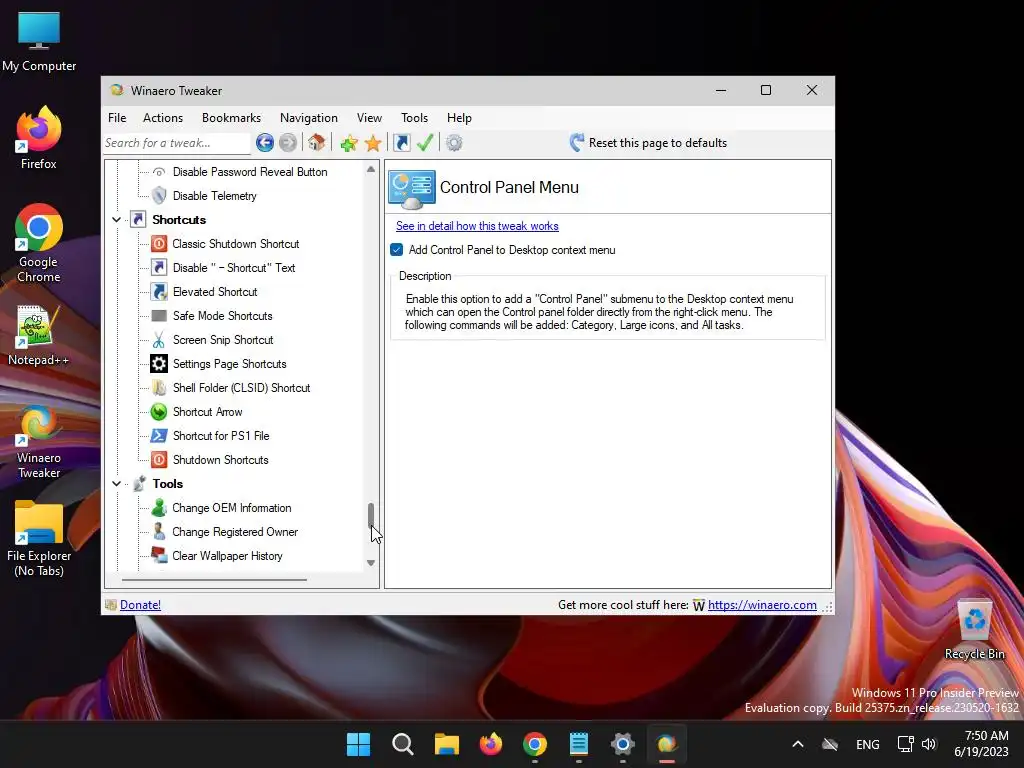This screenshot has width=1024, height=768.
Task: Go to Home page toolbar icon
Action: click(x=317, y=142)
